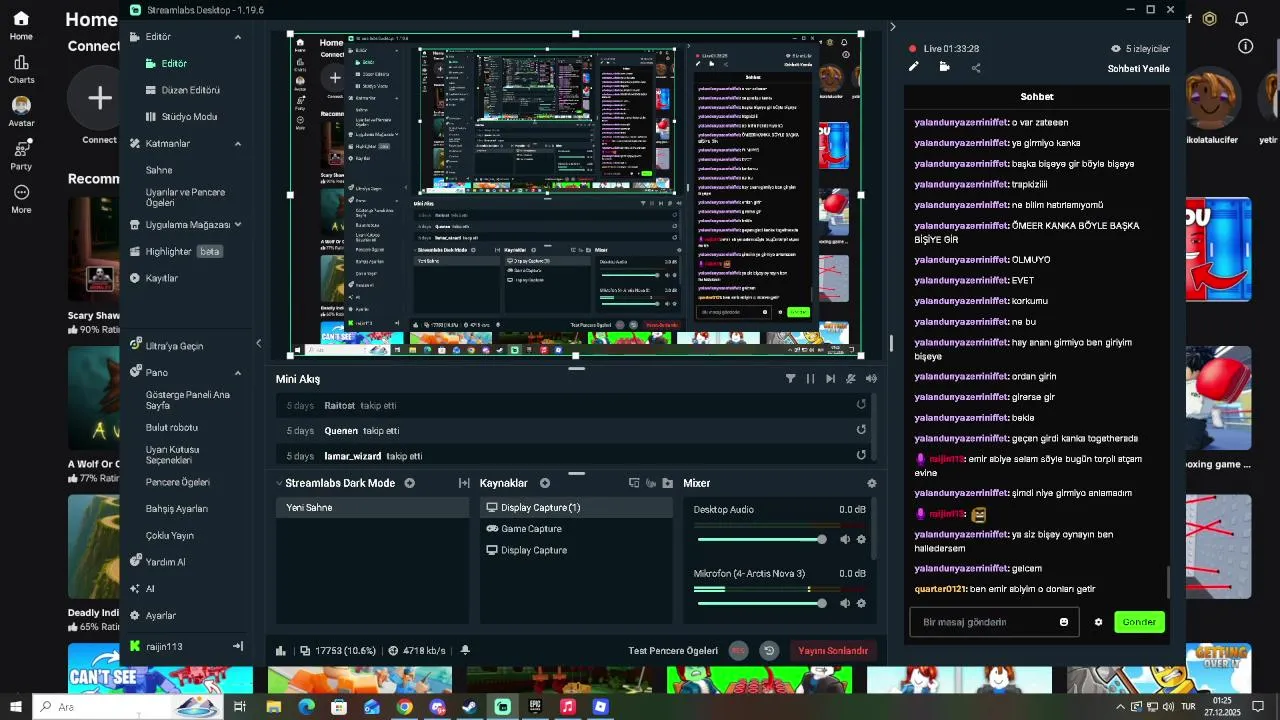Image resolution: width=1280 pixels, height=720 pixels.
Task: Select the Yeni Sahne scene
Action: pos(372,508)
